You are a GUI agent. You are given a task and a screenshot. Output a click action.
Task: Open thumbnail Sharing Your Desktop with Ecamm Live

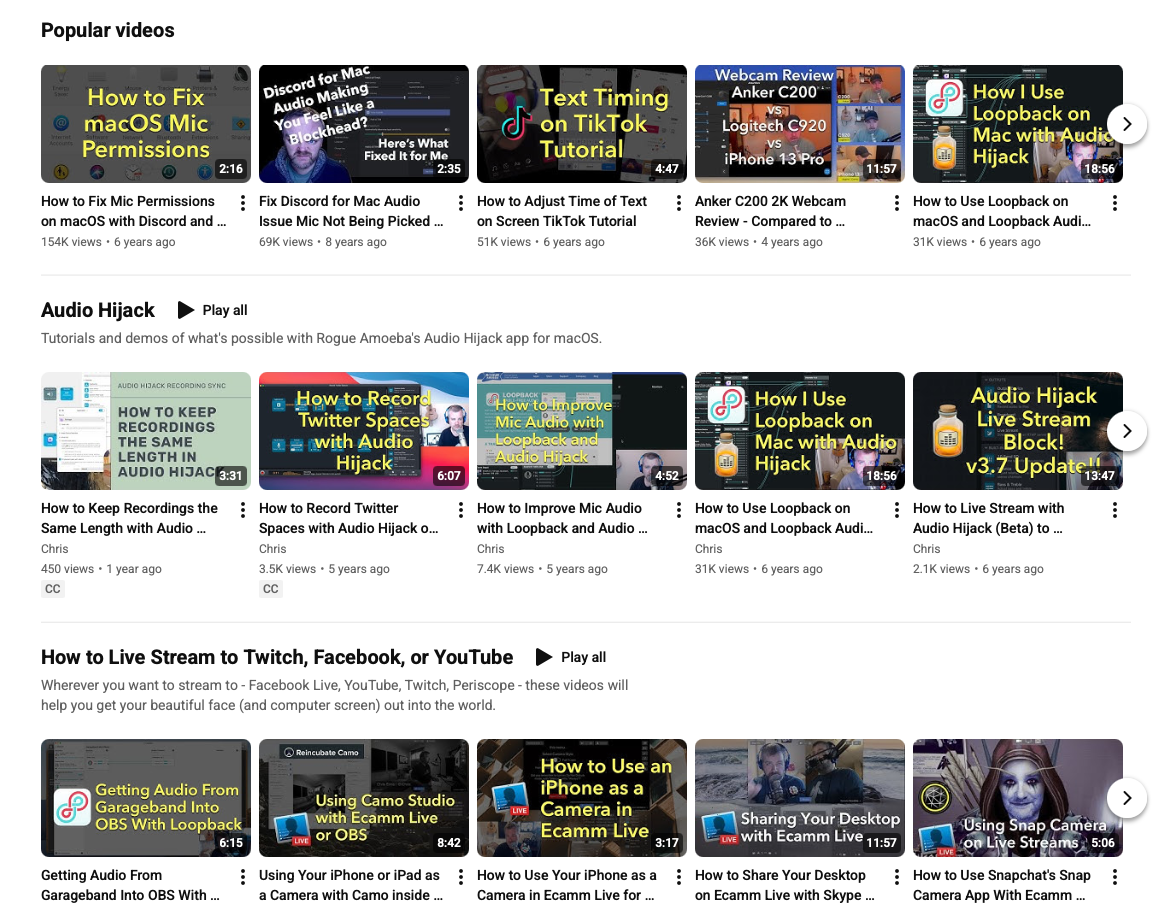800,798
